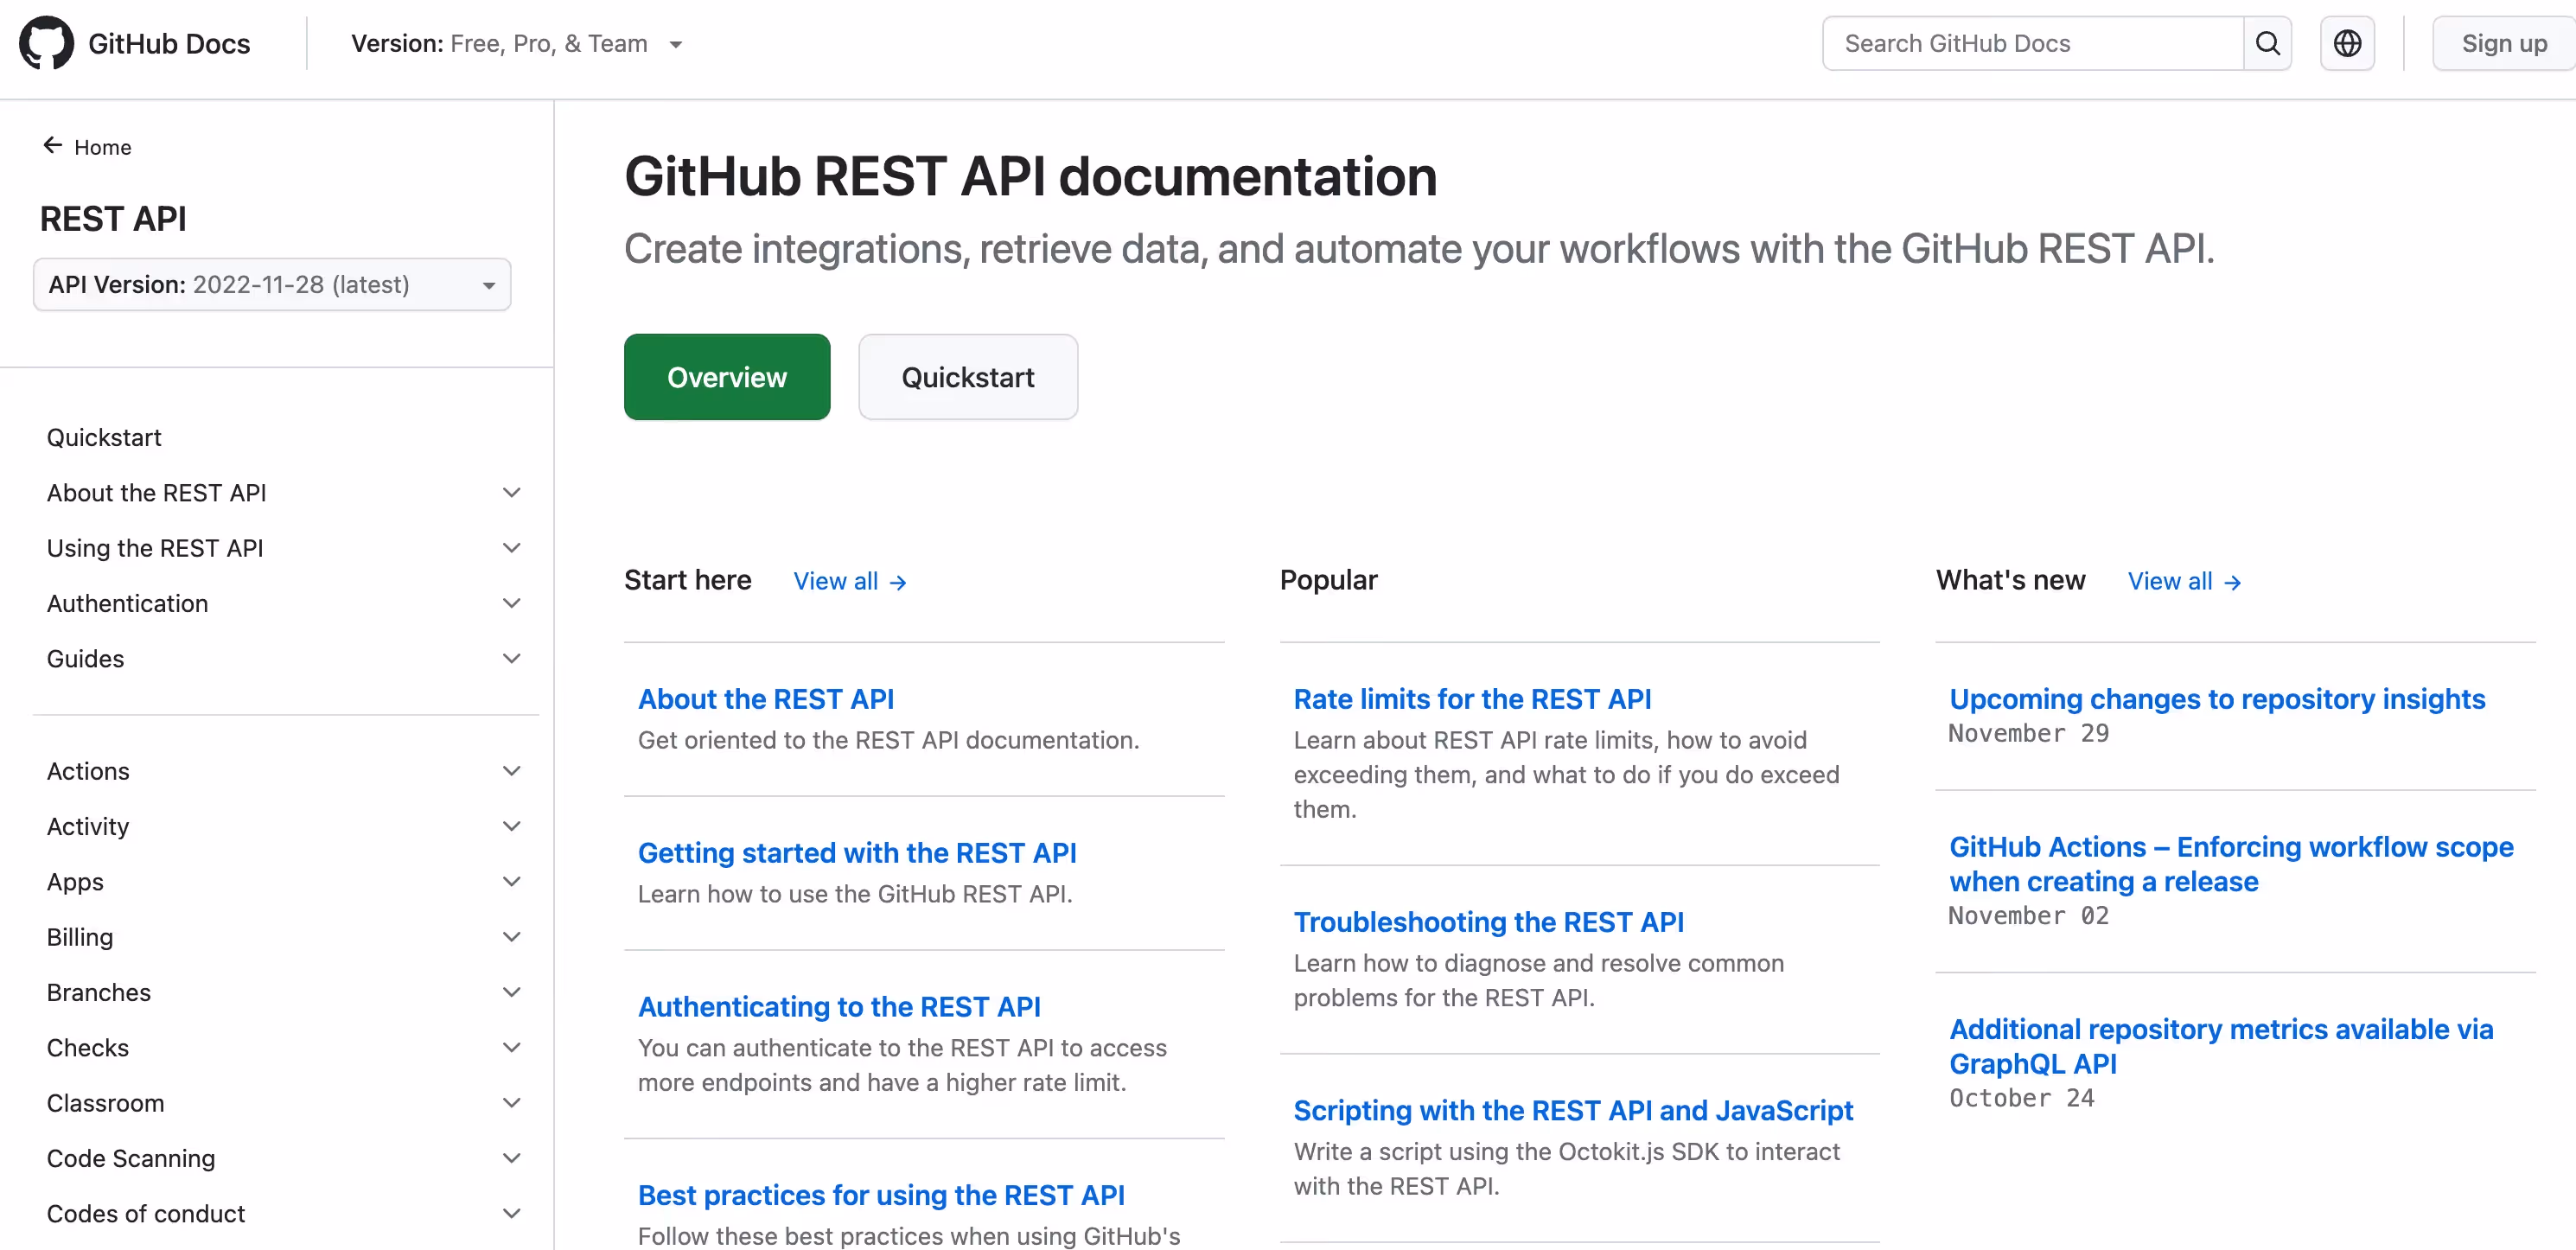Select Code Scanning in the sidebar
The image size is (2576, 1250).
coord(131,1158)
